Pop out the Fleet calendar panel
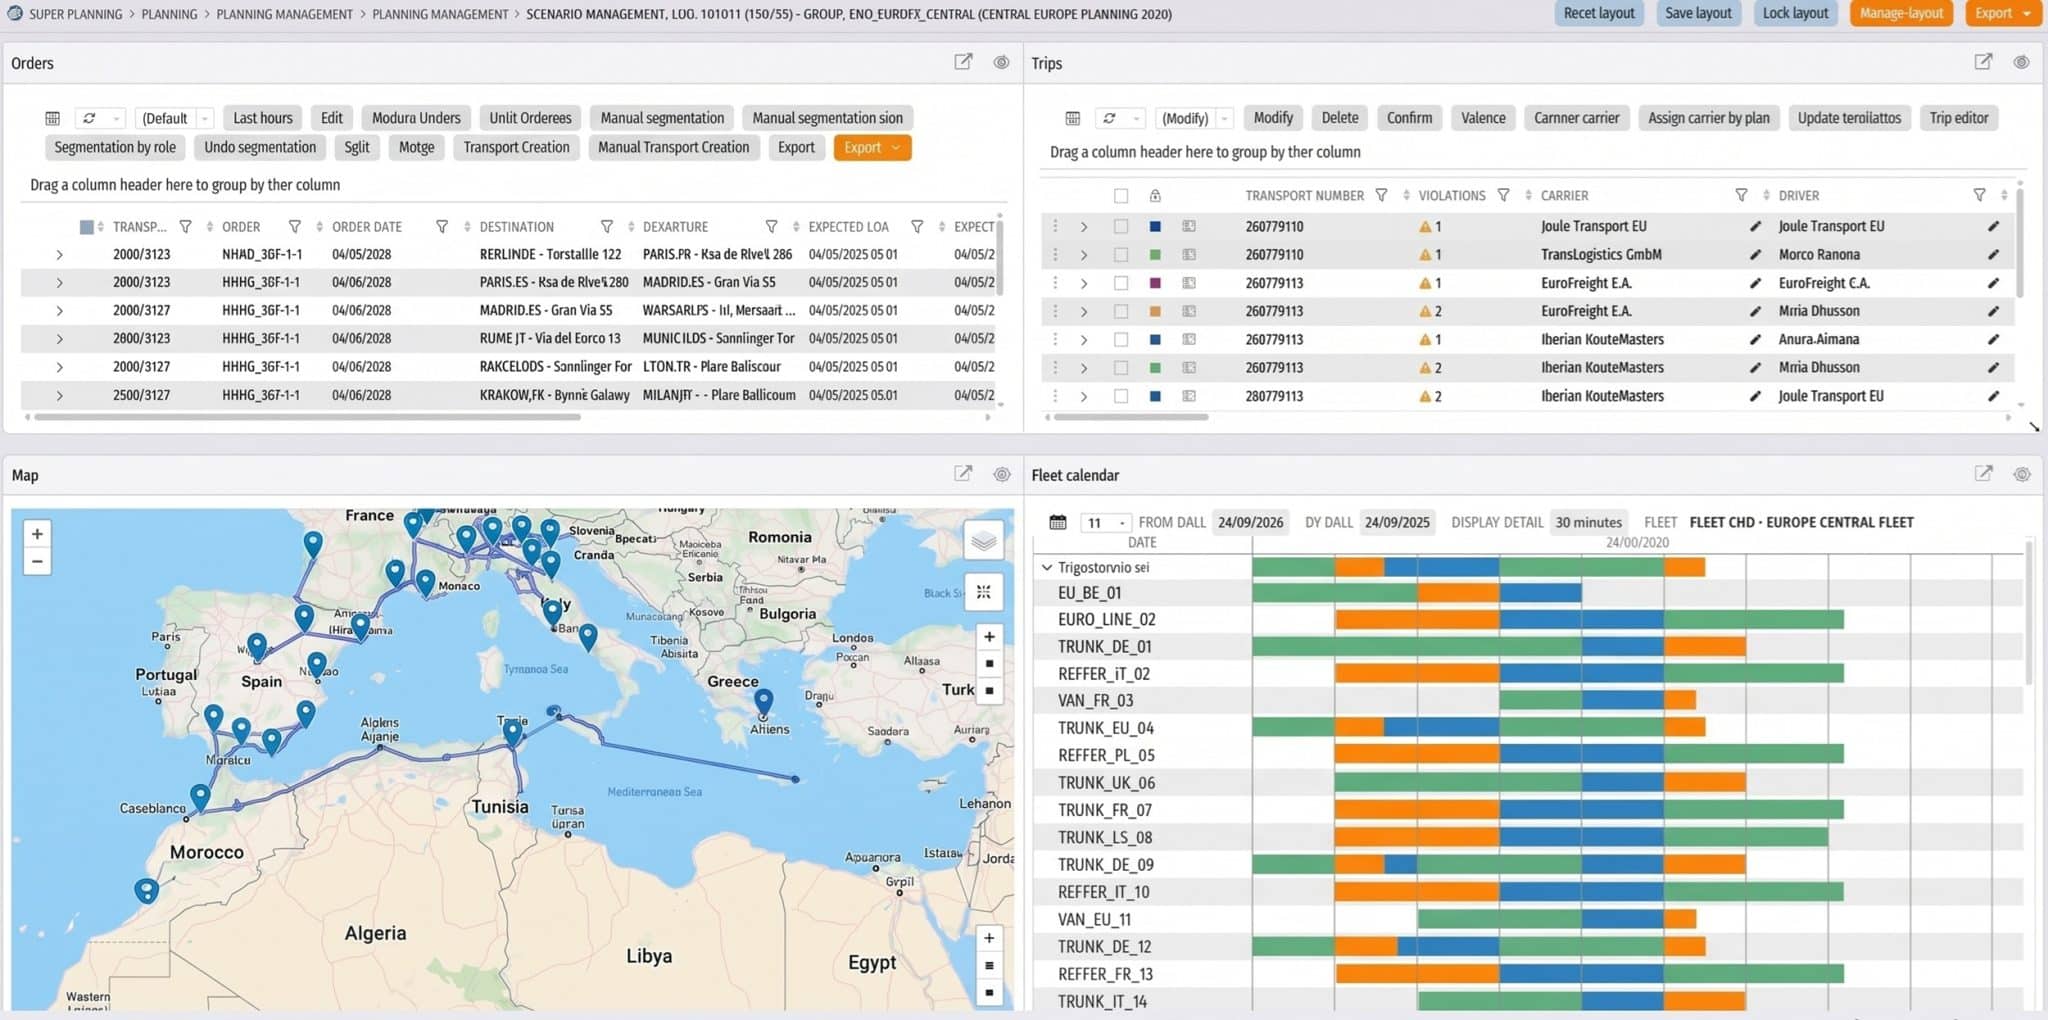2048x1020 pixels. pyautogui.click(x=1983, y=474)
